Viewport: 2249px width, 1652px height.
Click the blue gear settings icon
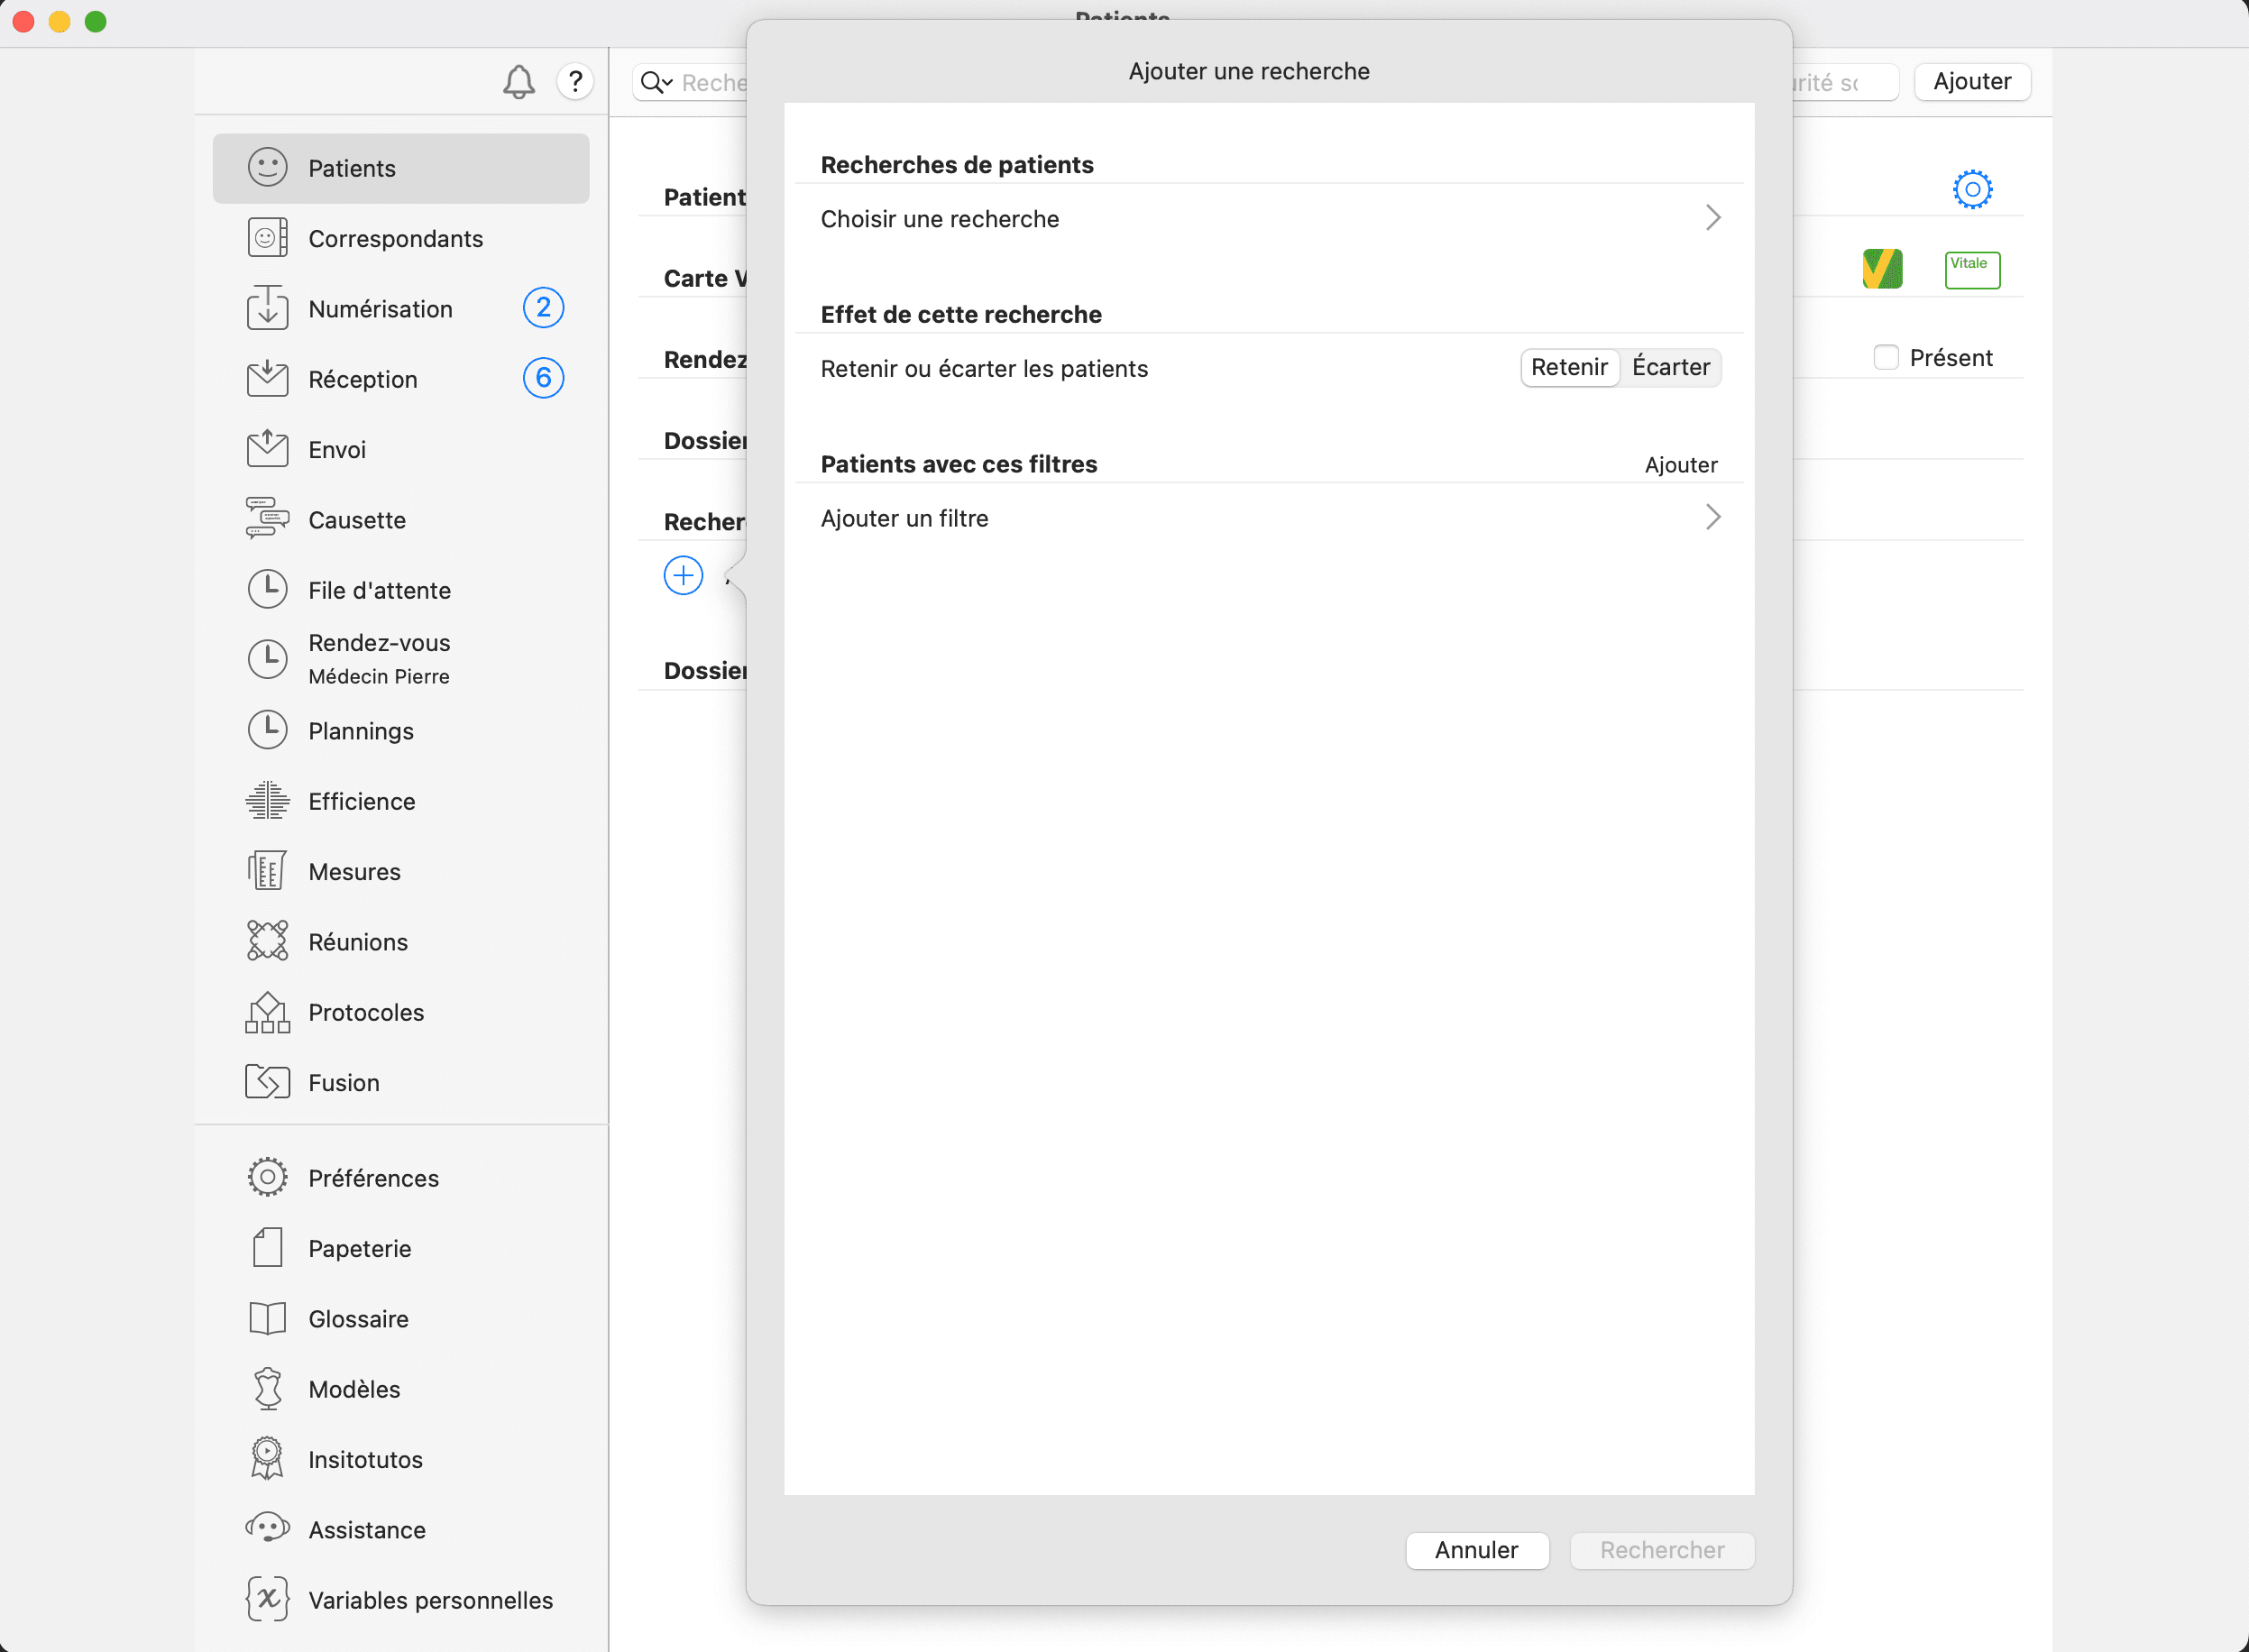[1971, 189]
